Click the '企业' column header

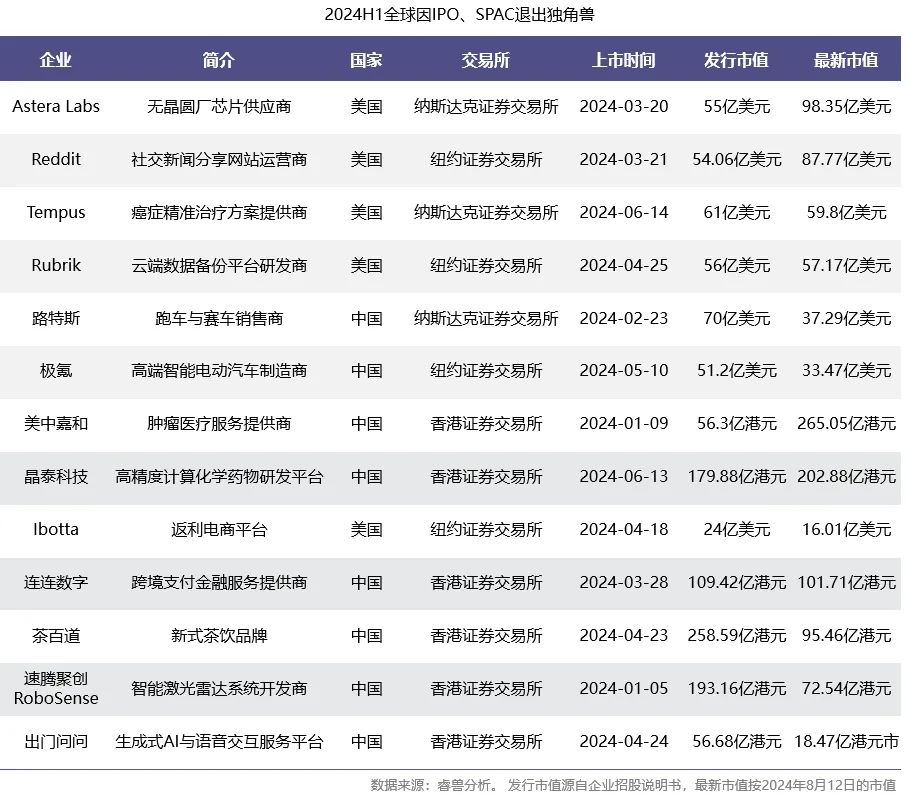pos(56,60)
